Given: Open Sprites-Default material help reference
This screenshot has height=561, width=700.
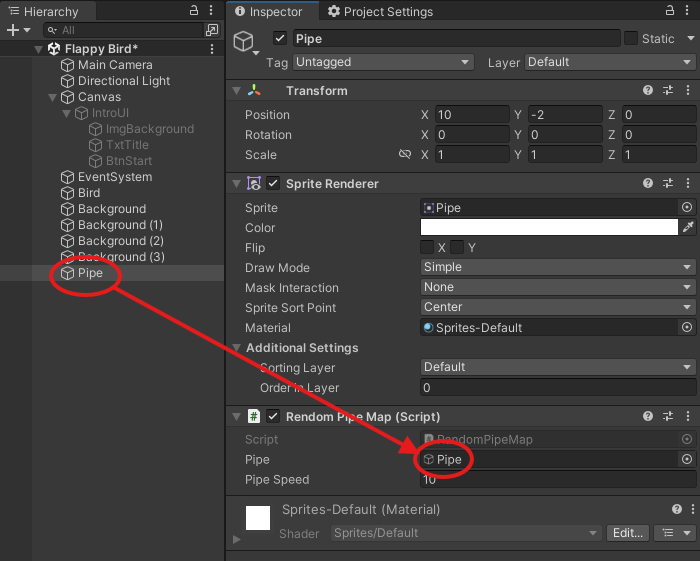Looking at the screenshot, I should (x=677, y=509).
